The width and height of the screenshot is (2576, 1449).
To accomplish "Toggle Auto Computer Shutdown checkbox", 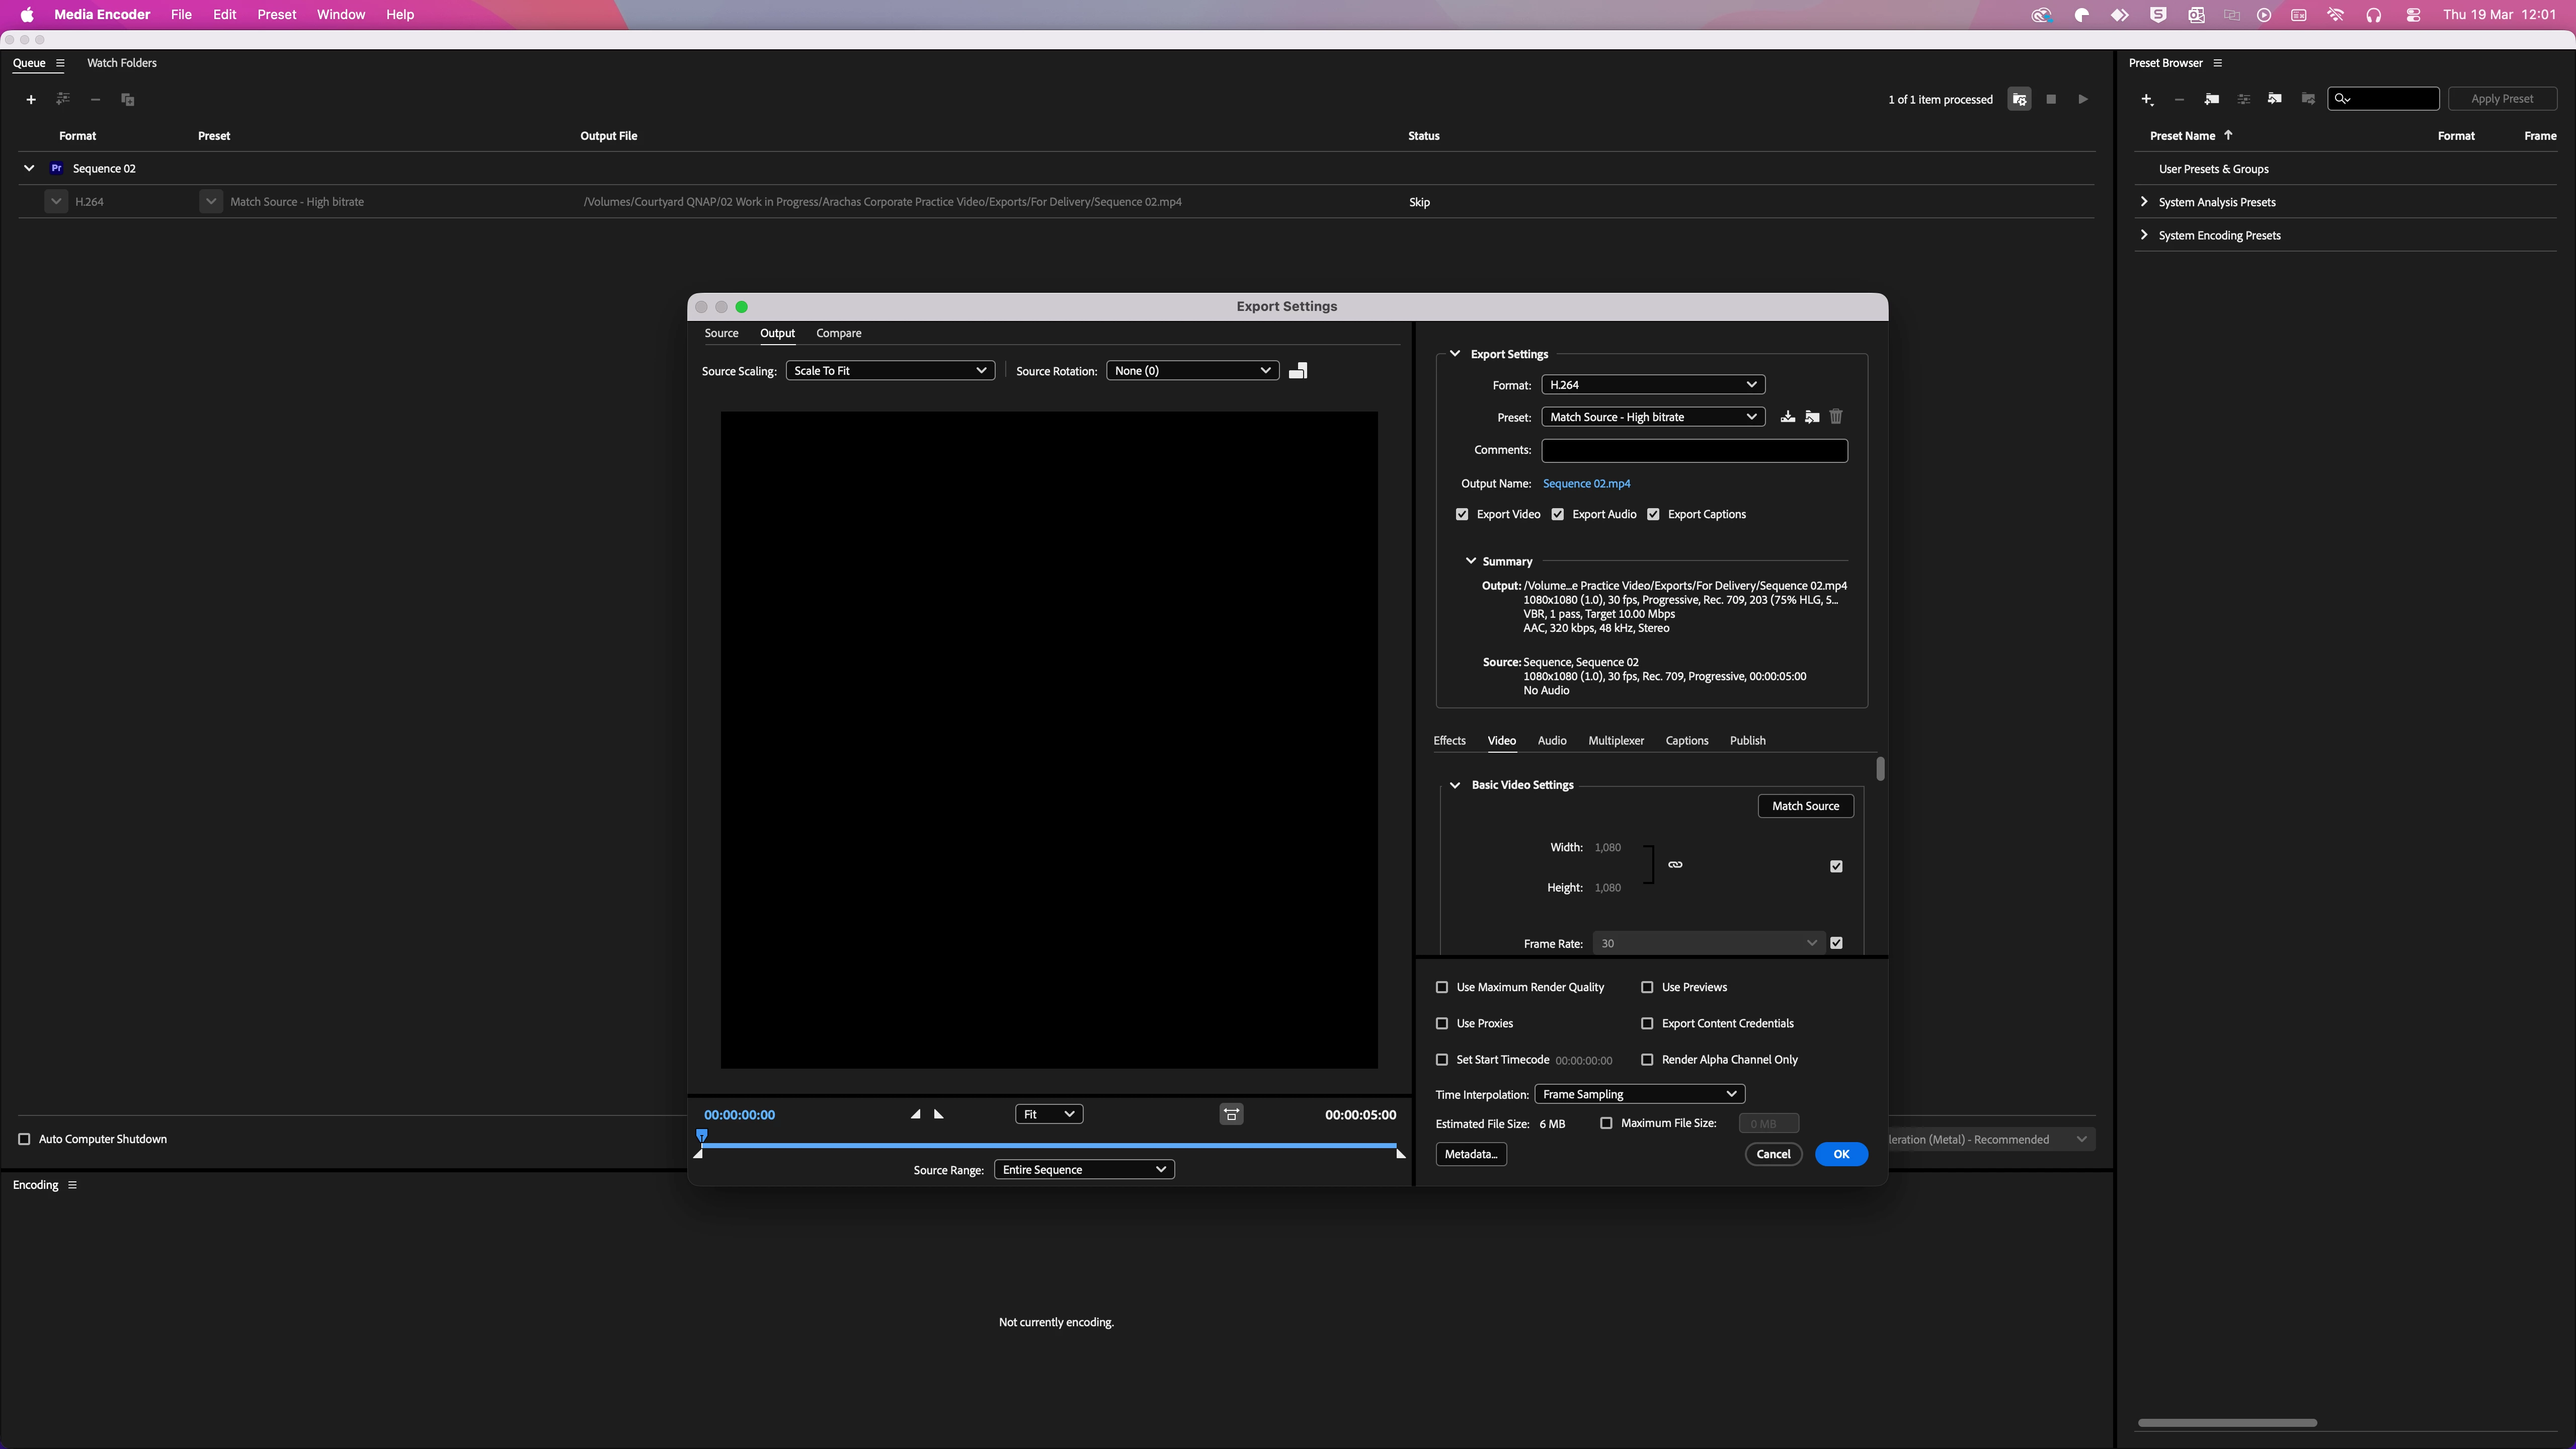I will coord(24,1139).
